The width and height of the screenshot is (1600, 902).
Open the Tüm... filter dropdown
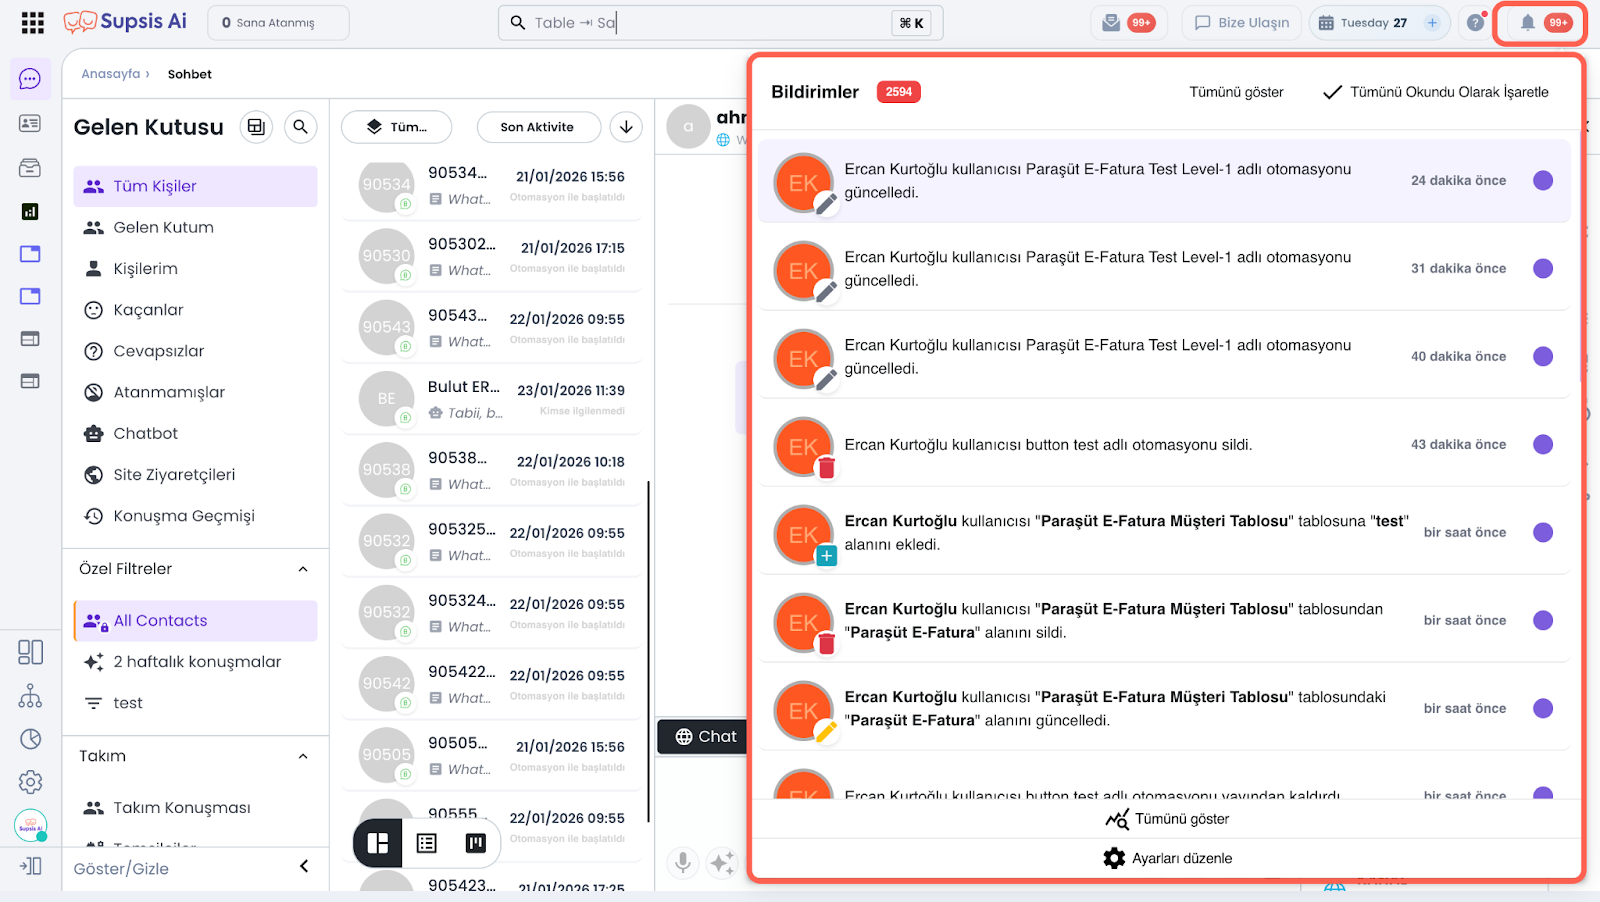(397, 127)
